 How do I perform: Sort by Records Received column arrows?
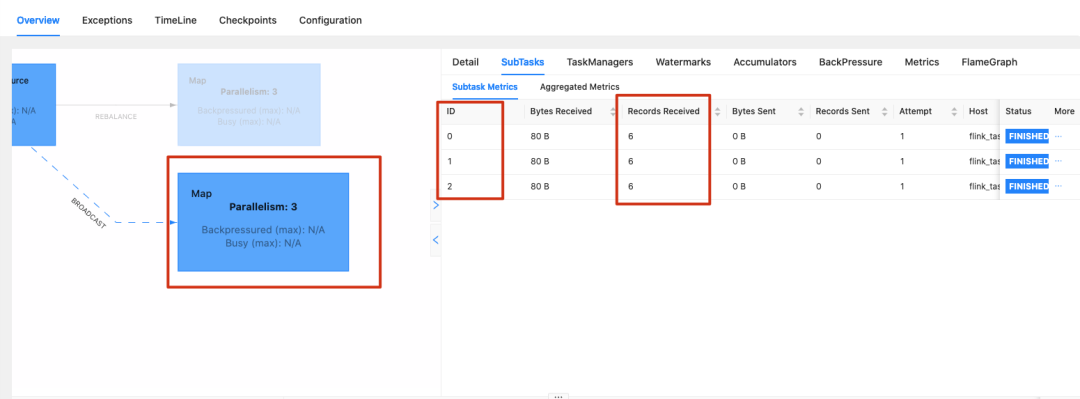click(718, 112)
